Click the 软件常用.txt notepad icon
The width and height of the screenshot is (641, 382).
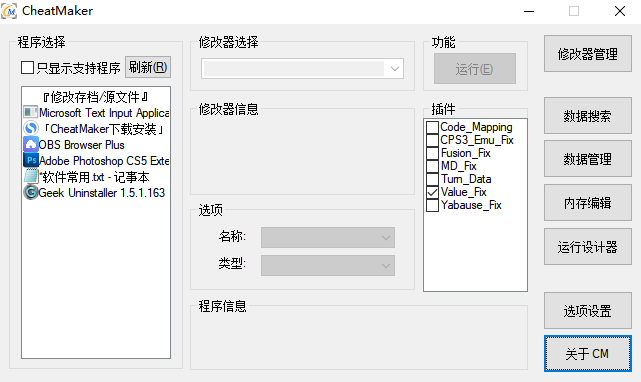click(x=31, y=176)
